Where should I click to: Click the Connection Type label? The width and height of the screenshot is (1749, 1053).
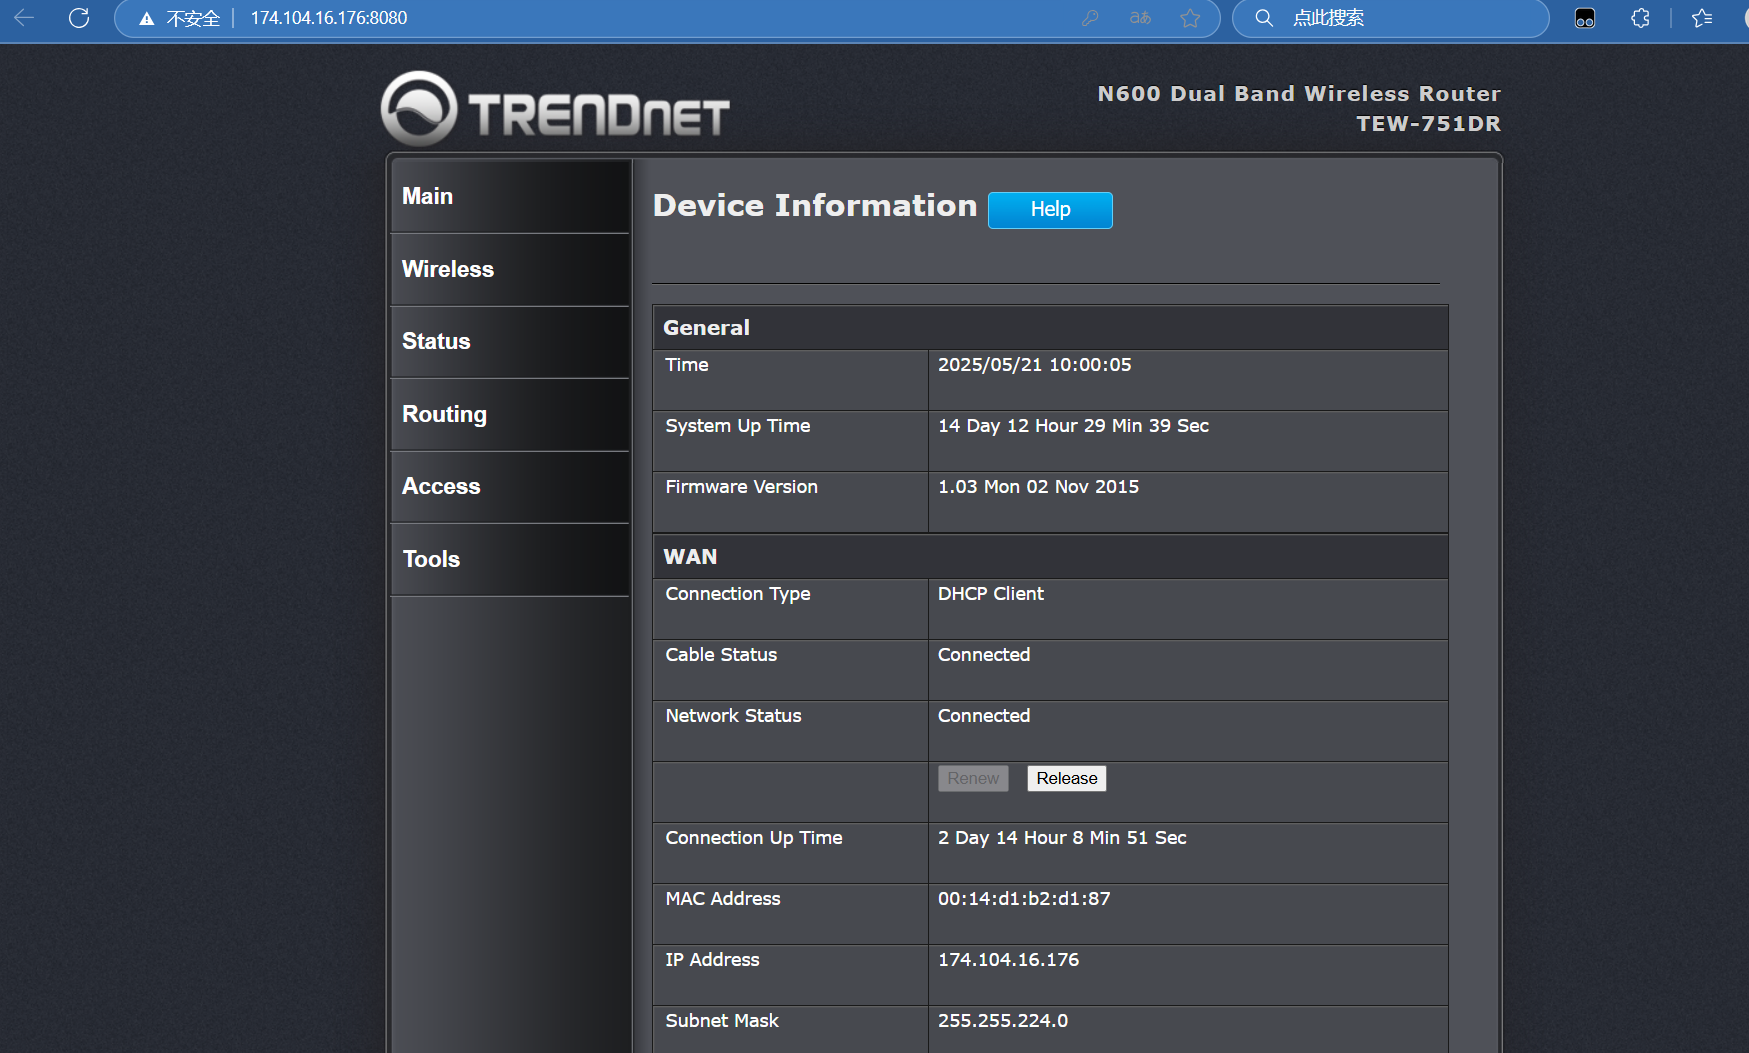[738, 594]
